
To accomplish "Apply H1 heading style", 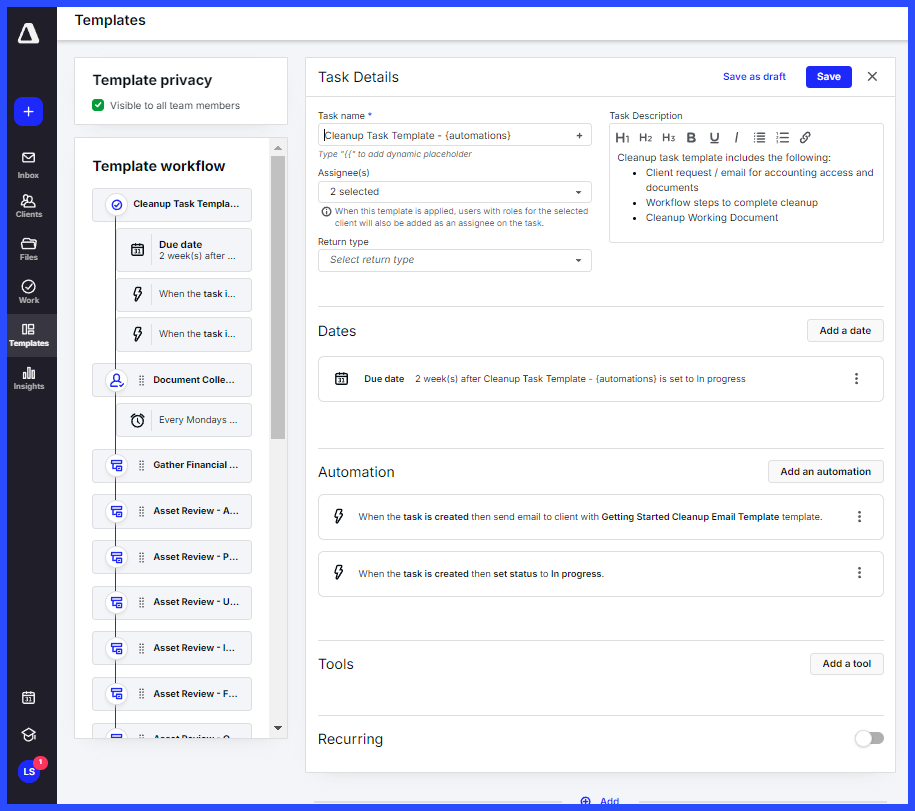I will coord(622,138).
